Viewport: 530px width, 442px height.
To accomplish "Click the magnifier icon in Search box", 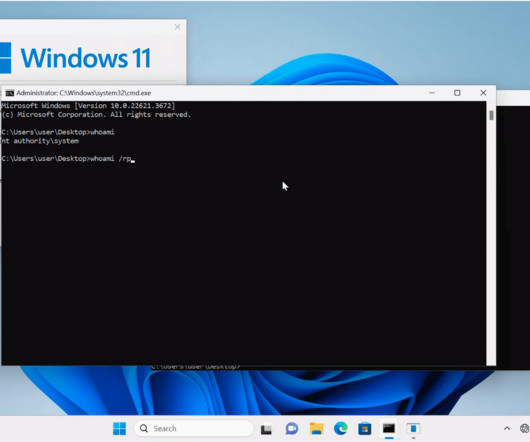I will pos(144,428).
